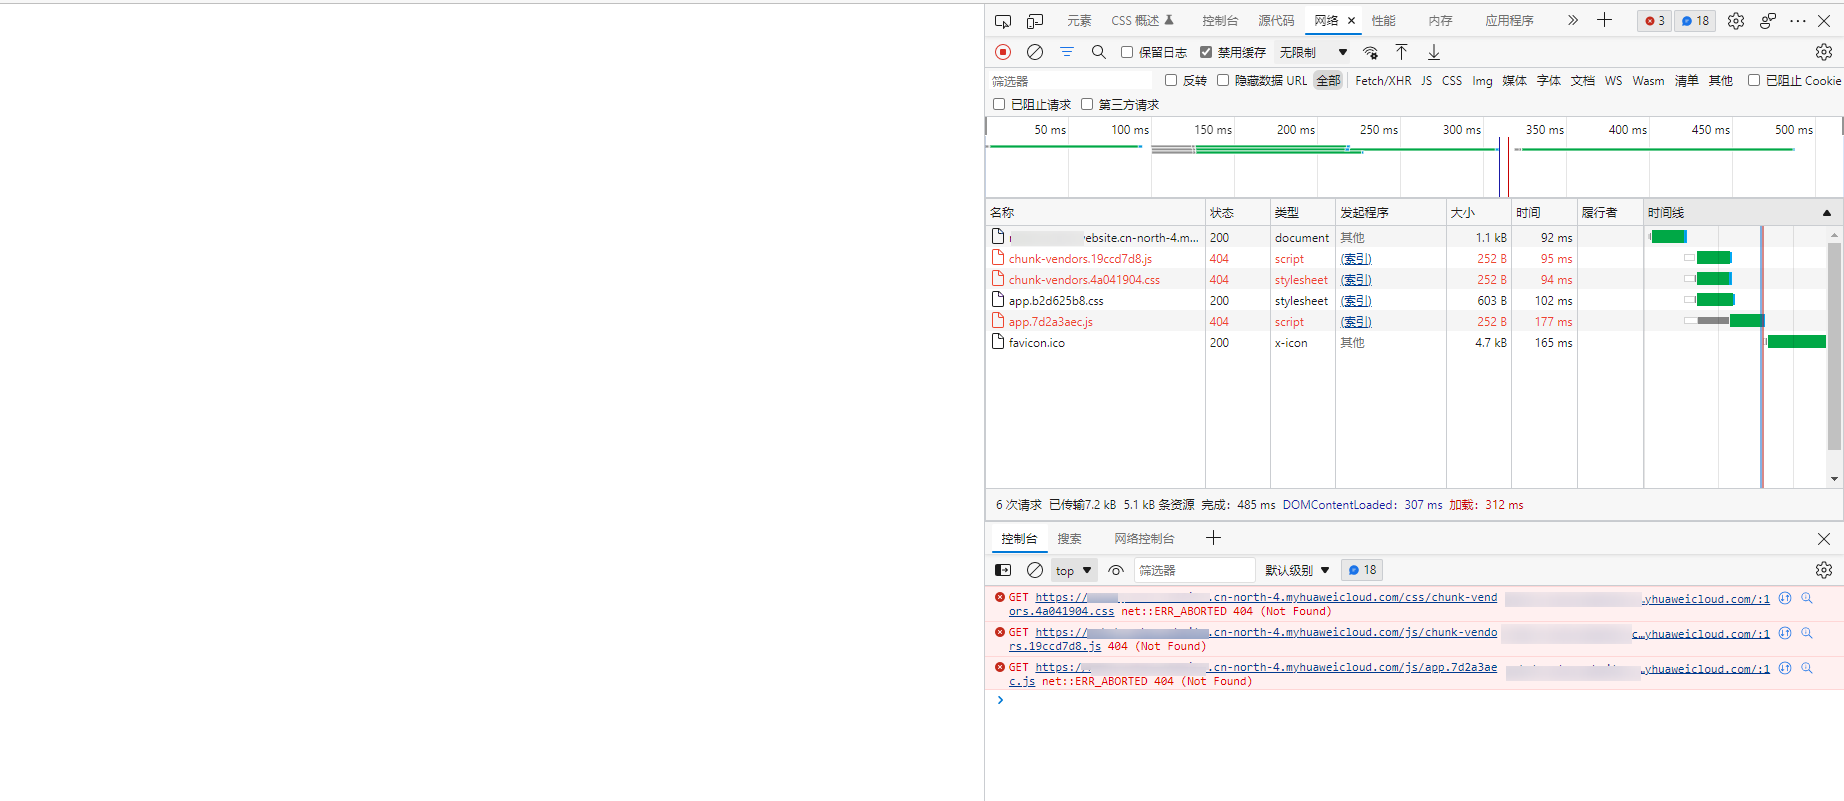
Task: Select the 全部 request filter
Action: (1328, 81)
